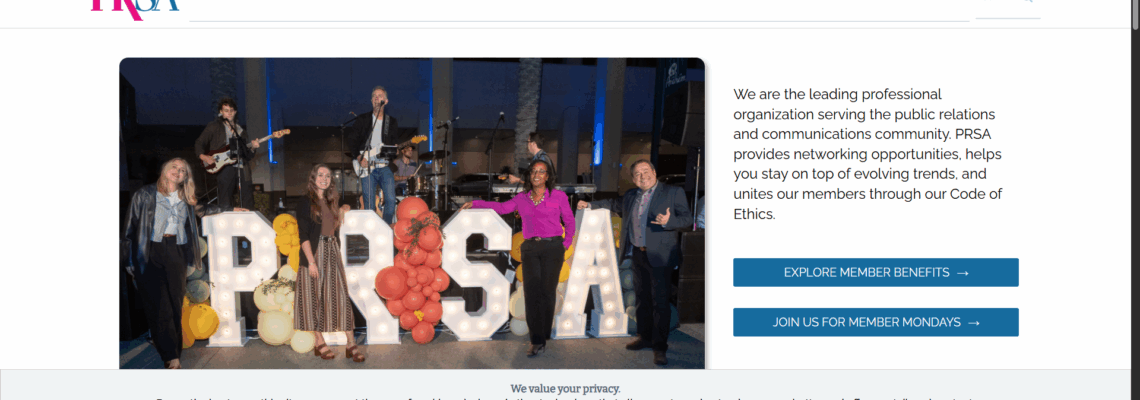Click the PRSA event hero photo
The width and height of the screenshot is (1140, 400).
click(x=412, y=213)
